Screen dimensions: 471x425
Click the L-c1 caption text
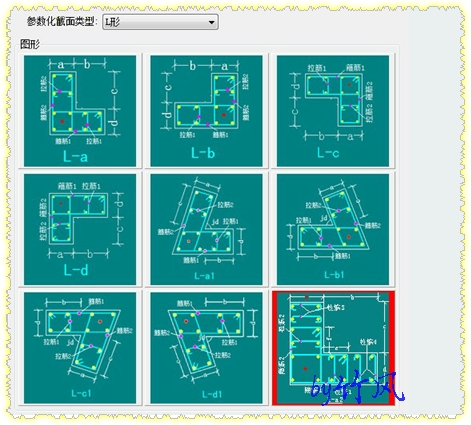coord(81,393)
